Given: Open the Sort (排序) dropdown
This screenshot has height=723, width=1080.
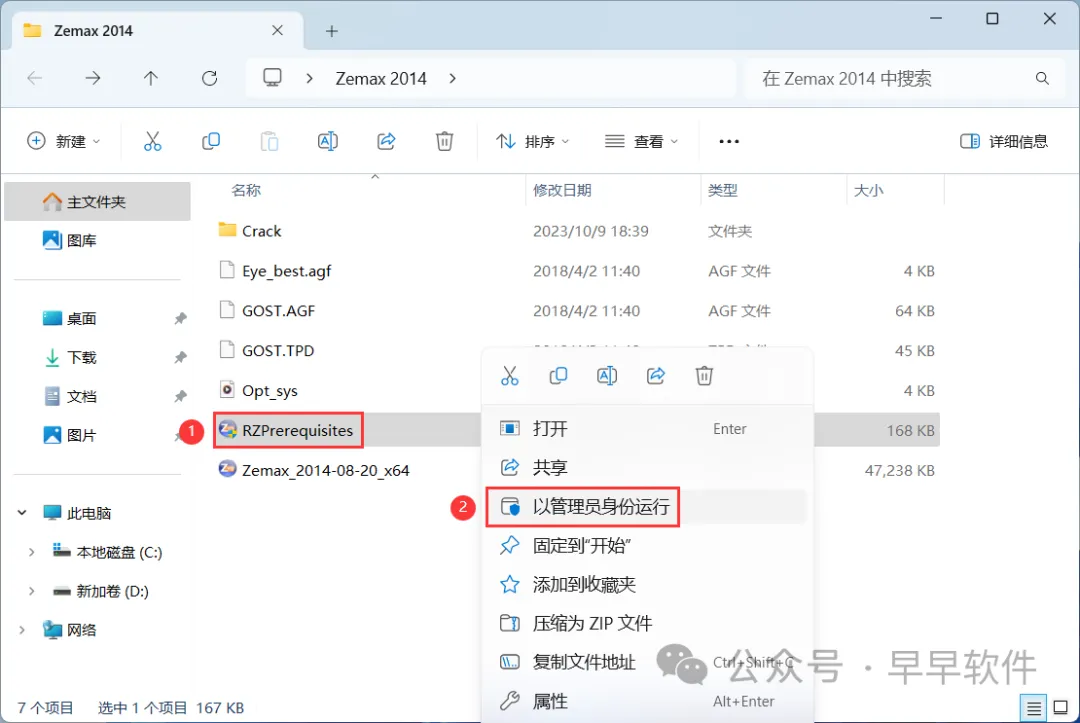Looking at the screenshot, I should (x=532, y=141).
